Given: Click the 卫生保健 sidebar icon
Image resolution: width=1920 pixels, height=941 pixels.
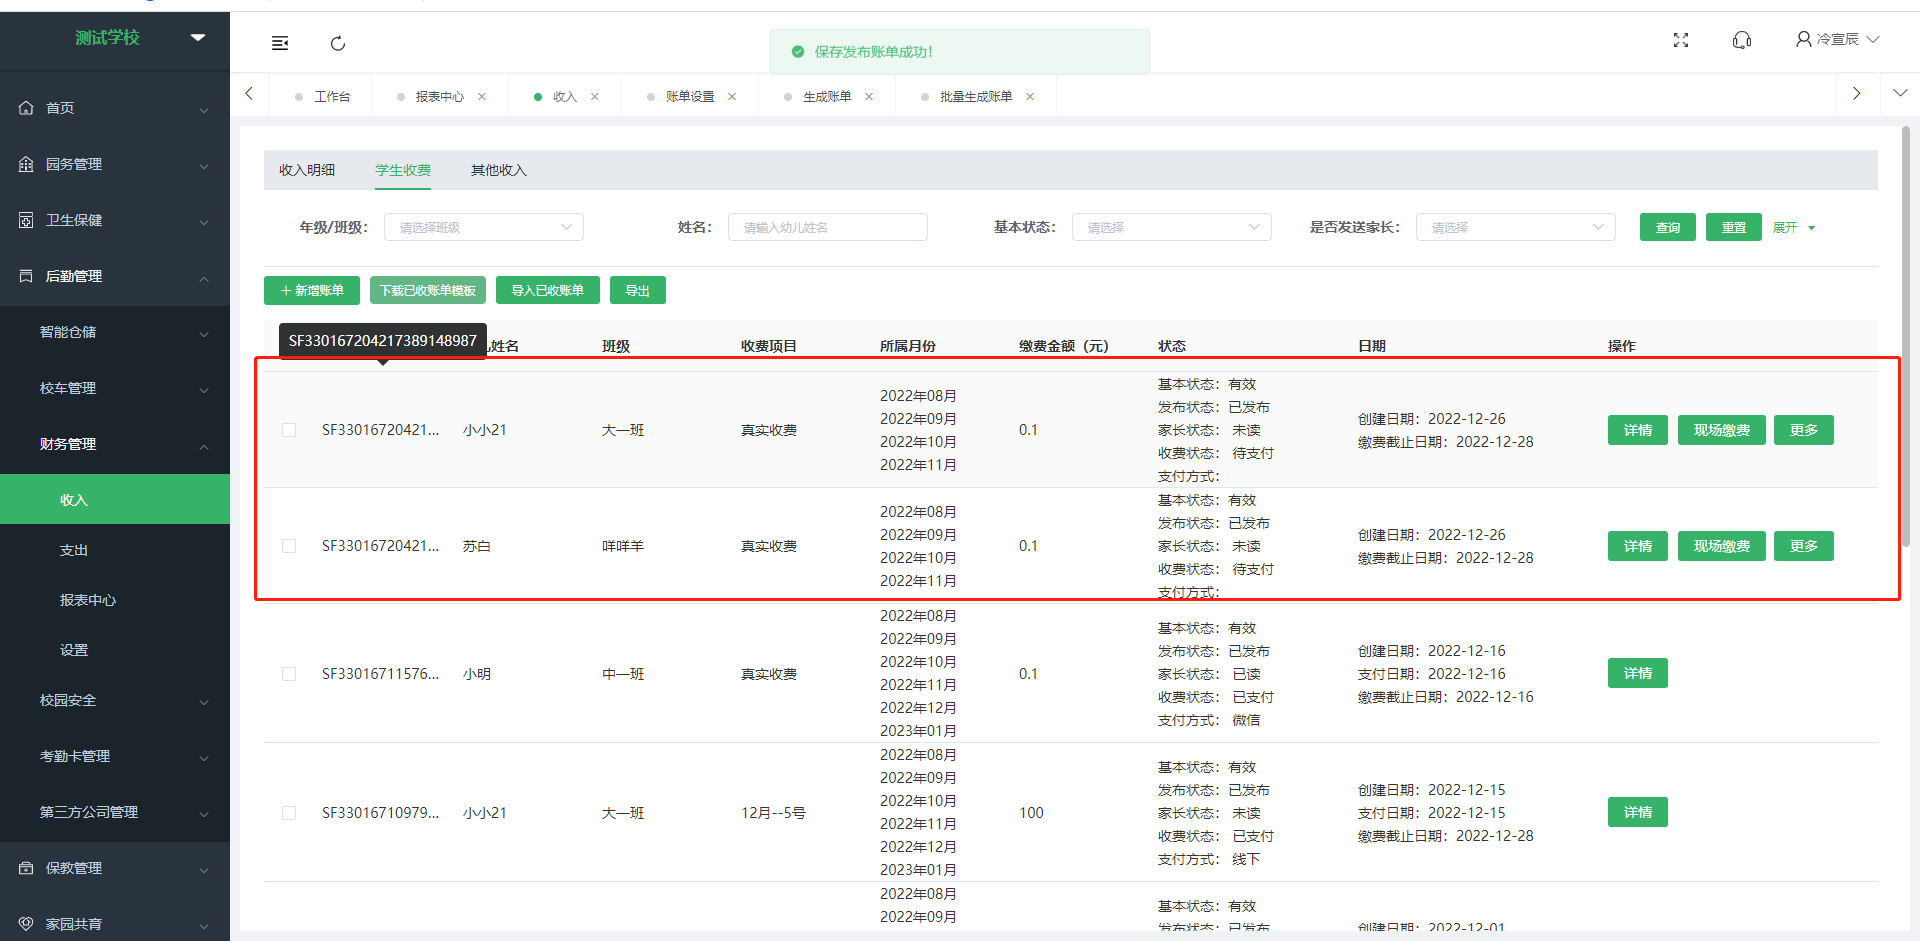Looking at the screenshot, I should 26,220.
